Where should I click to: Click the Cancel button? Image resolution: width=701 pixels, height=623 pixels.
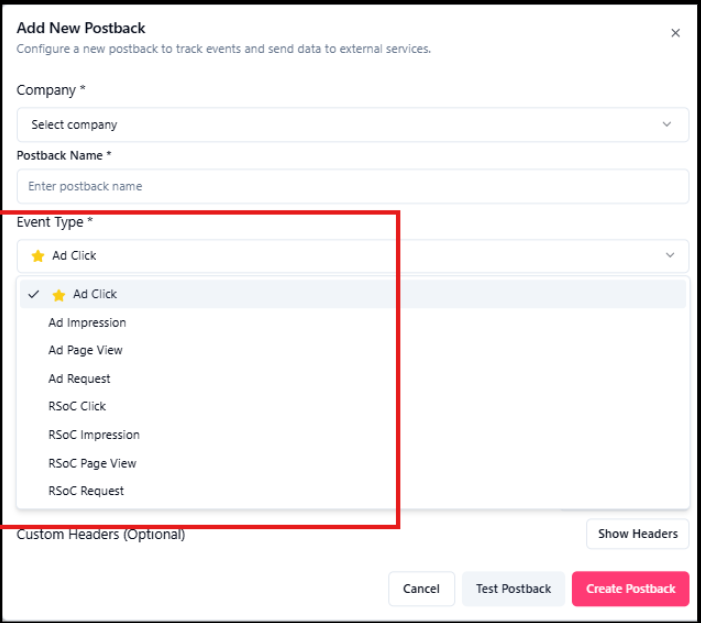click(x=421, y=589)
